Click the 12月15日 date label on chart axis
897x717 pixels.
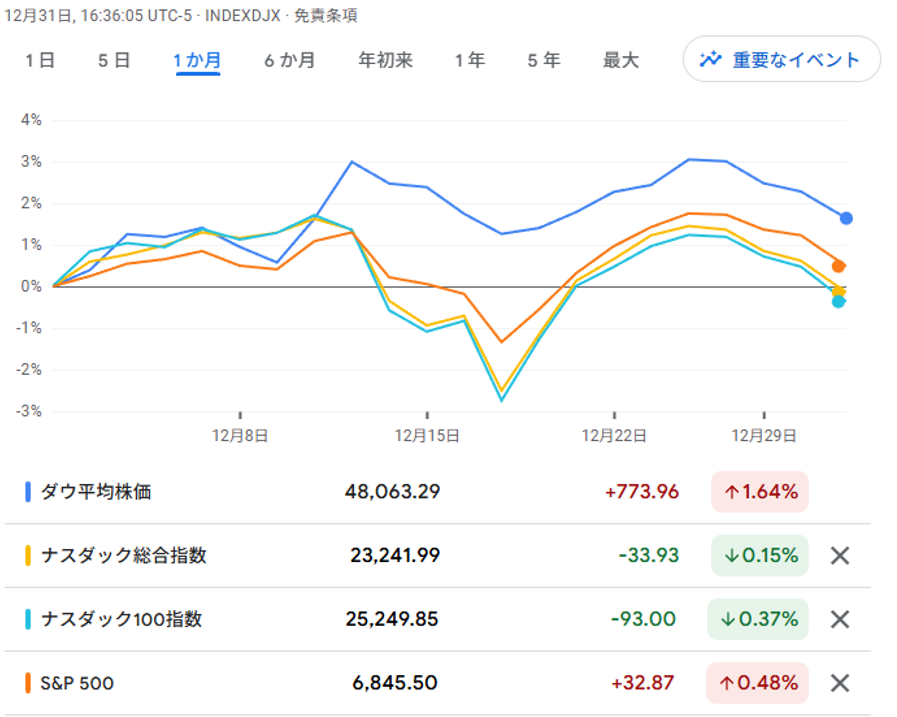point(427,436)
